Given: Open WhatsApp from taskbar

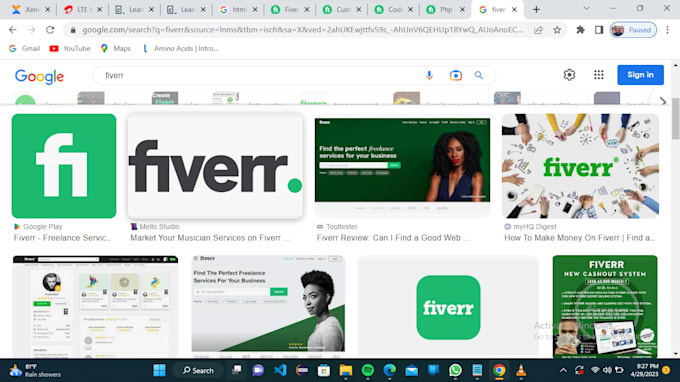Looking at the screenshot, I should [x=455, y=370].
